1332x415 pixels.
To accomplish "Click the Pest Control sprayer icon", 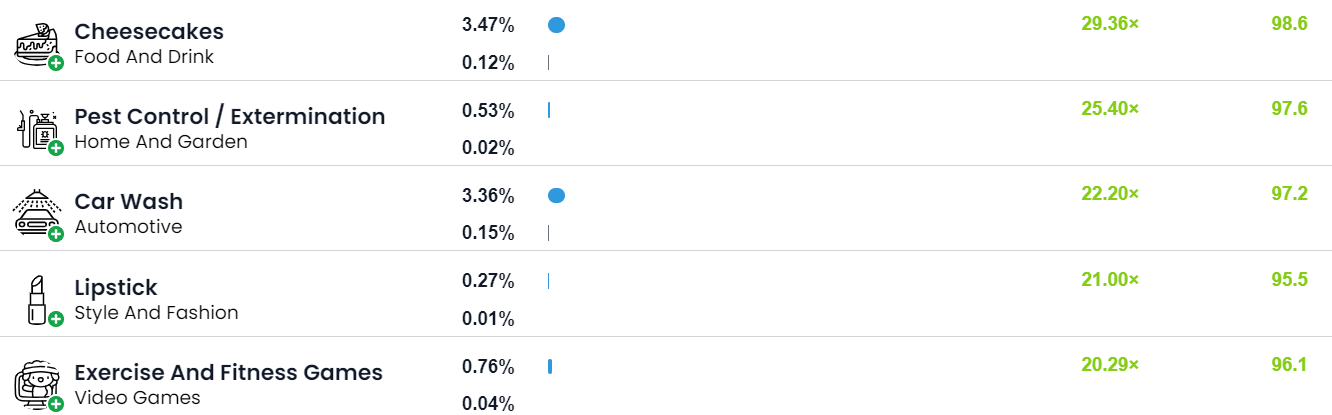I will click(33, 129).
